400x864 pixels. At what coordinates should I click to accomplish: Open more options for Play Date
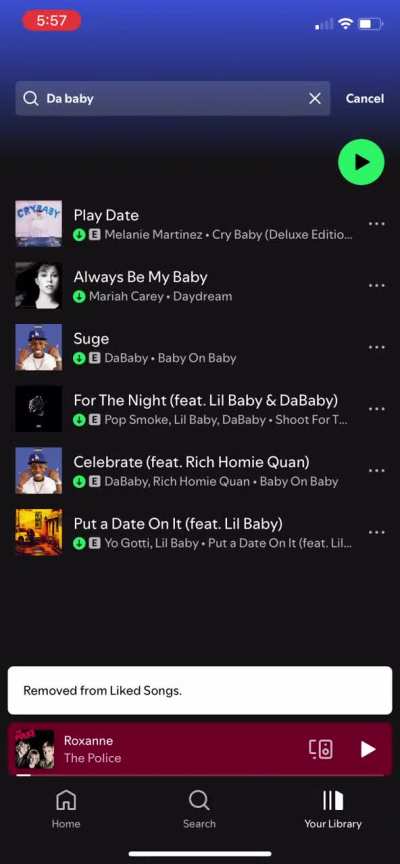click(x=376, y=224)
